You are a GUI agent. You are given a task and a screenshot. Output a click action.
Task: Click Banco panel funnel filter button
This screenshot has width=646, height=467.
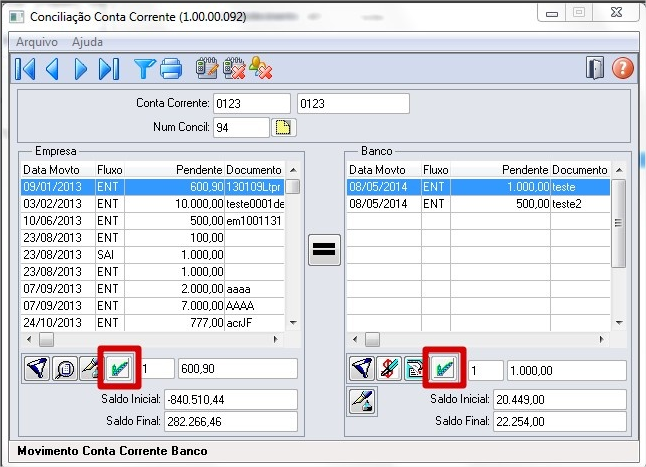pos(362,369)
